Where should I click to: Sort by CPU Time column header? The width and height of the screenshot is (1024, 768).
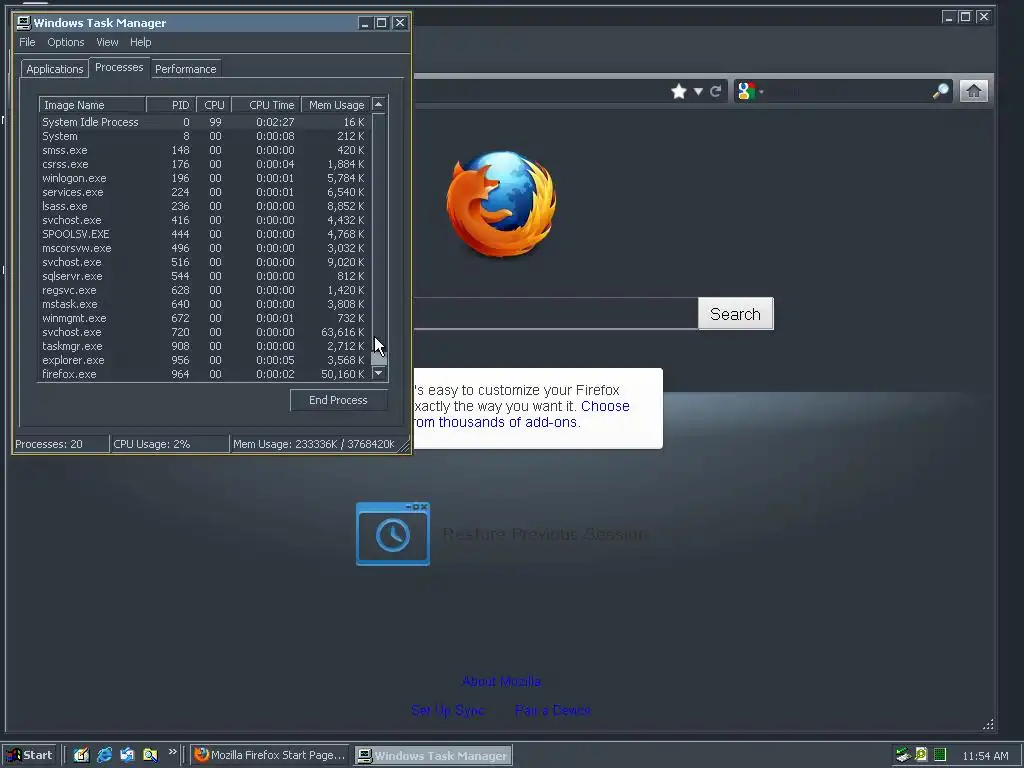[x=266, y=105]
